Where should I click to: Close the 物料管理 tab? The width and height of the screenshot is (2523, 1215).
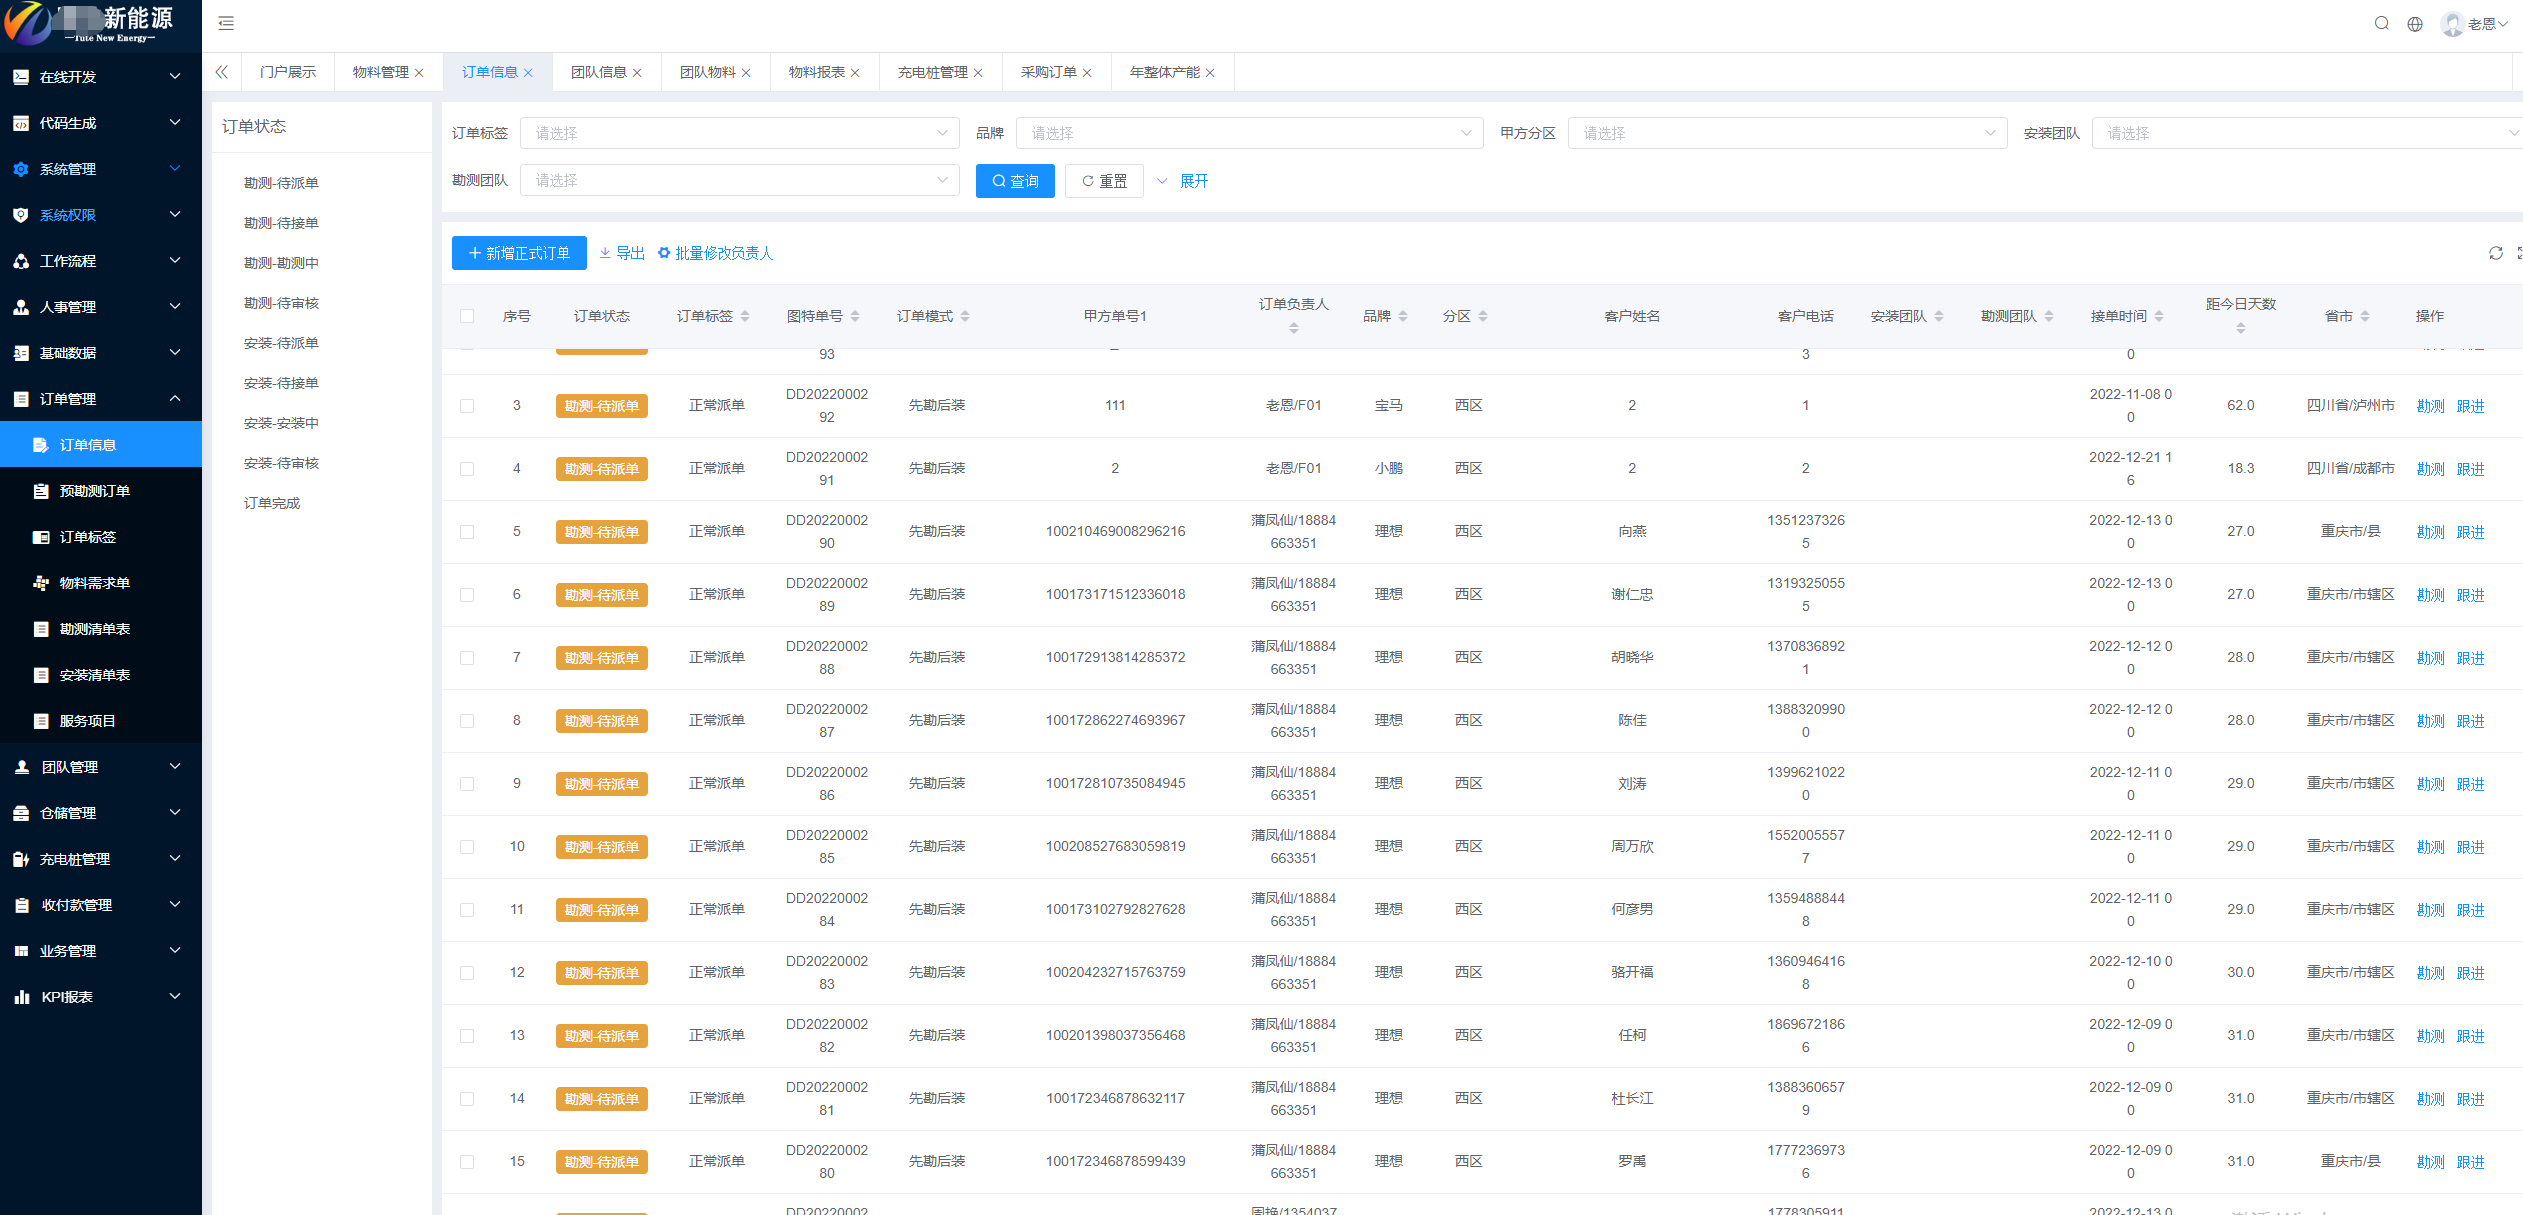(419, 73)
